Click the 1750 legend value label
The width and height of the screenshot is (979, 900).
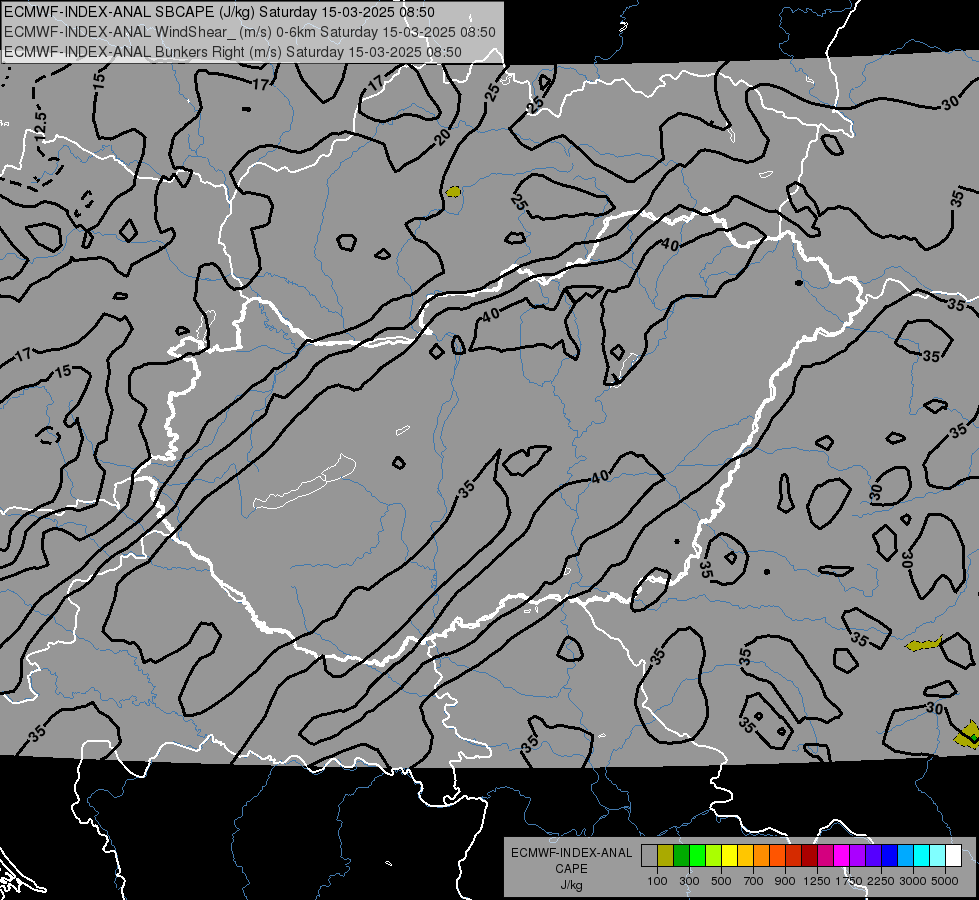click(x=849, y=881)
